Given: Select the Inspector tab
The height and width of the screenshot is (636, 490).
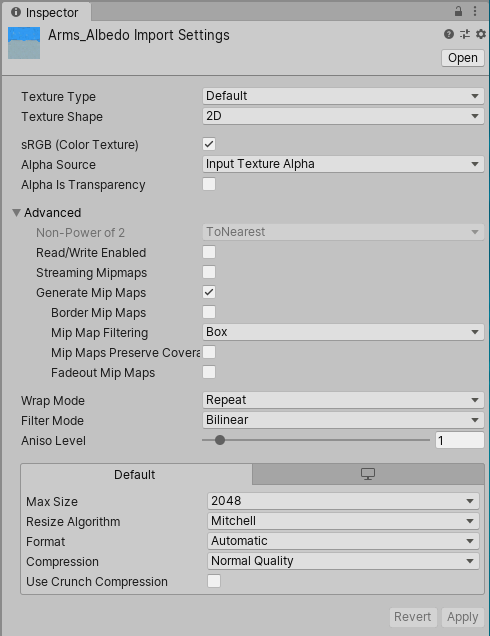Looking at the screenshot, I should (46, 12).
